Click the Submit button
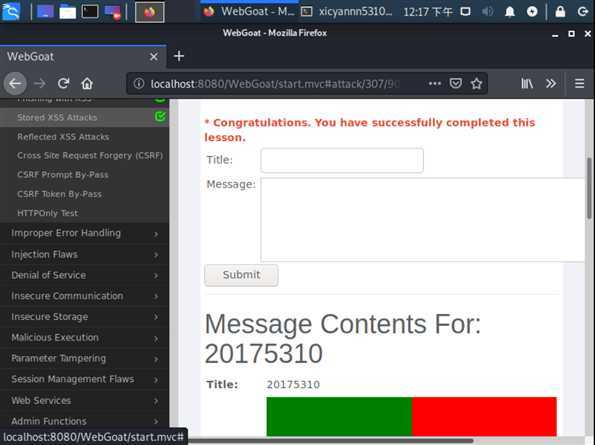Screen dimensions: 595x445 (x=241, y=275)
